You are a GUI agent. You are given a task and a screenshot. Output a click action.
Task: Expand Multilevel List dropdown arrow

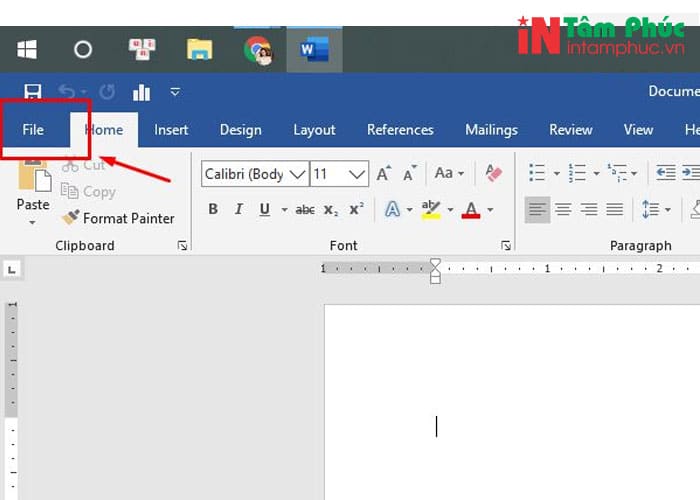pos(634,173)
